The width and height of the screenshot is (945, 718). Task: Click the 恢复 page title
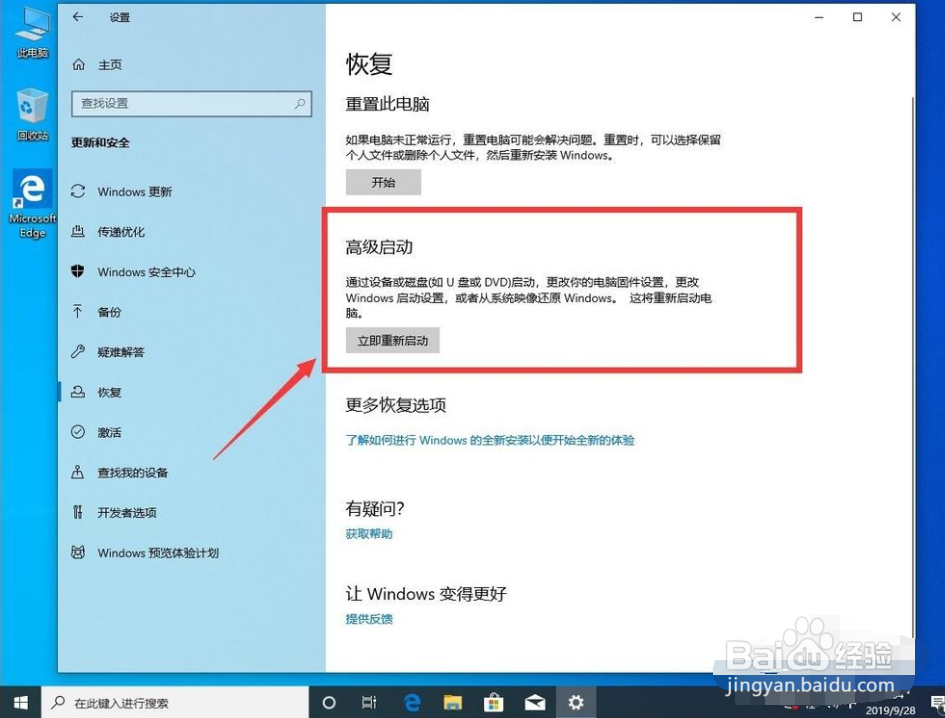pyautogui.click(x=369, y=64)
